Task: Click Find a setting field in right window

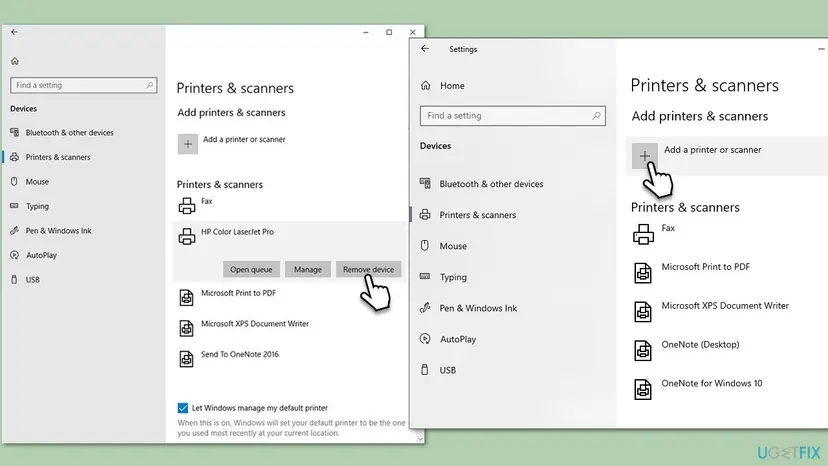Action: click(512, 116)
